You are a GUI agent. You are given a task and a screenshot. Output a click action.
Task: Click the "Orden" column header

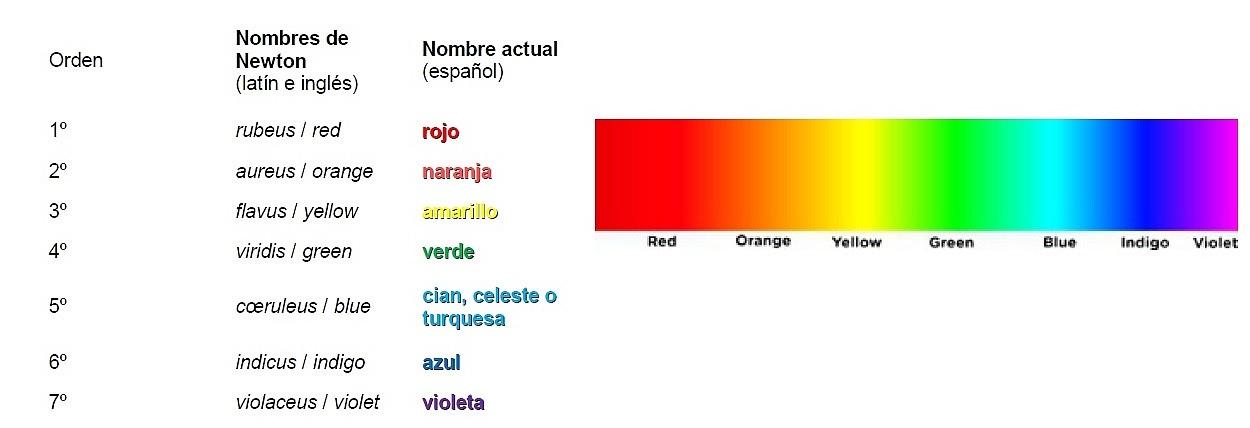pyautogui.click(x=76, y=60)
